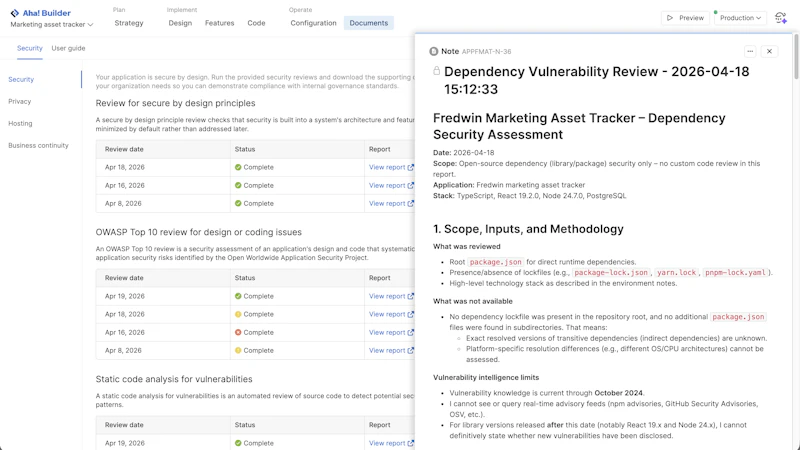Click the Report header in the OWASP table

pos(379,278)
